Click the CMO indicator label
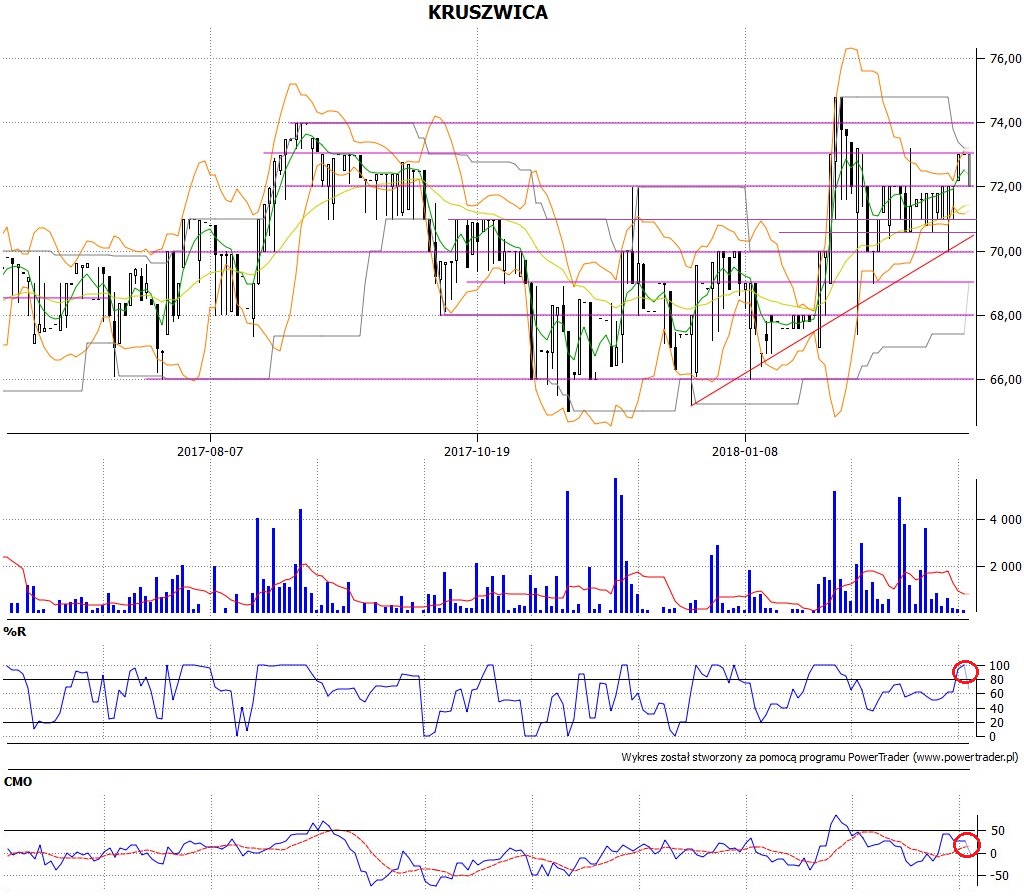Image resolution: width=1024 pixels, height=896 pixels. click(18, 782)
